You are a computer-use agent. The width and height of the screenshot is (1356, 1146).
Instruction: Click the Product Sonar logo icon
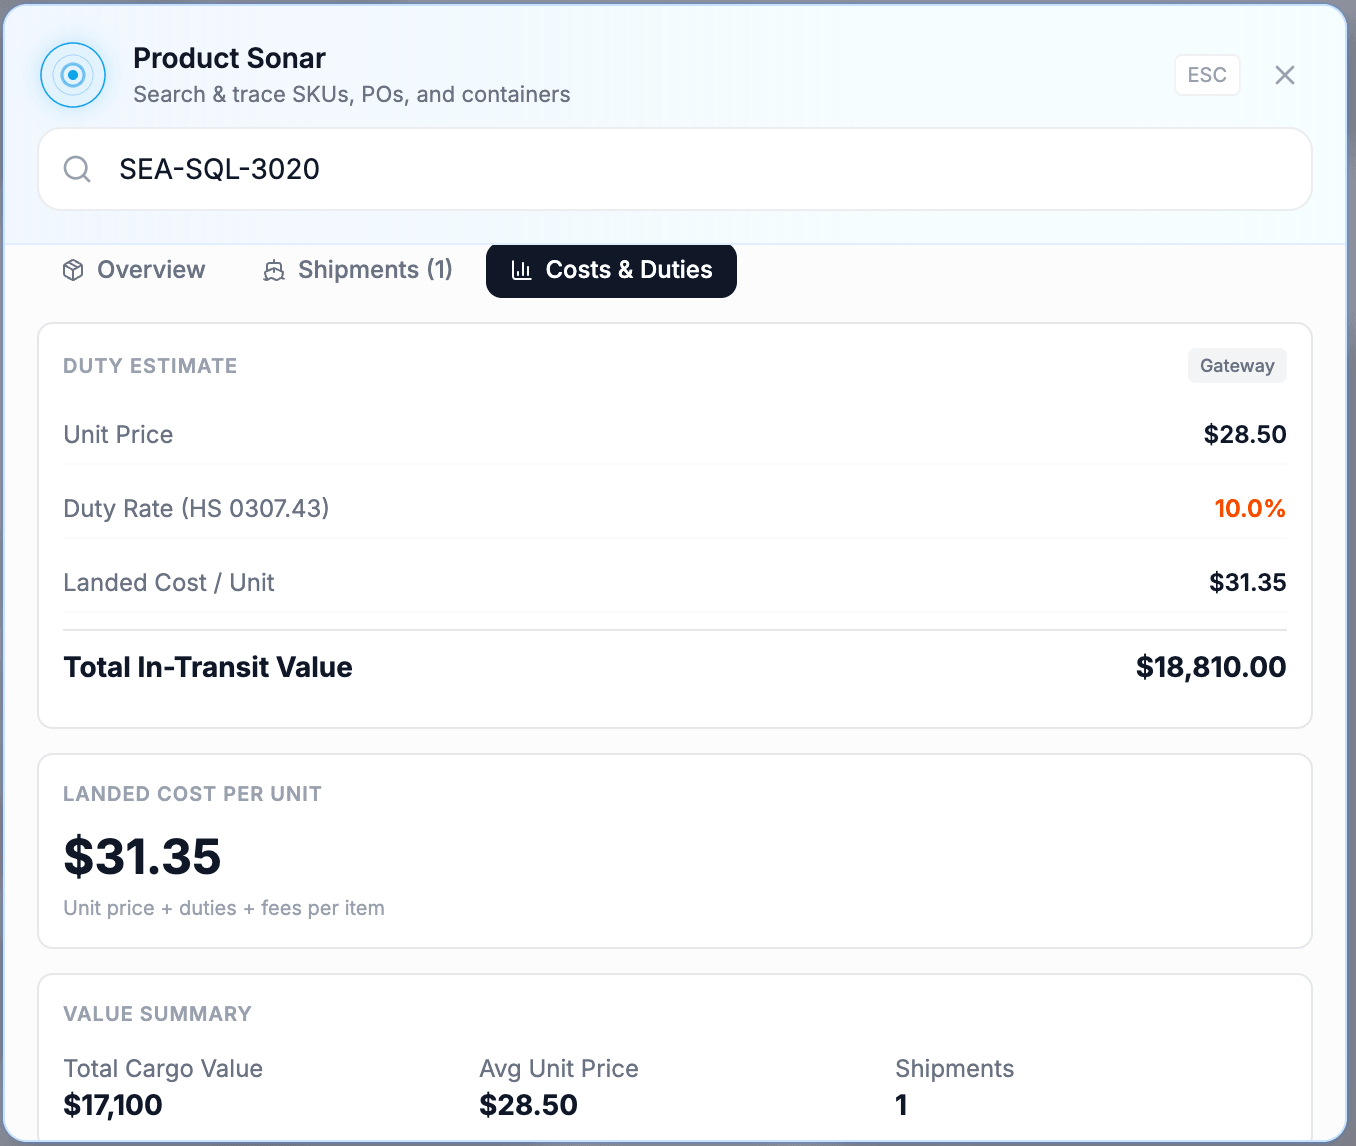pos(73,75)
